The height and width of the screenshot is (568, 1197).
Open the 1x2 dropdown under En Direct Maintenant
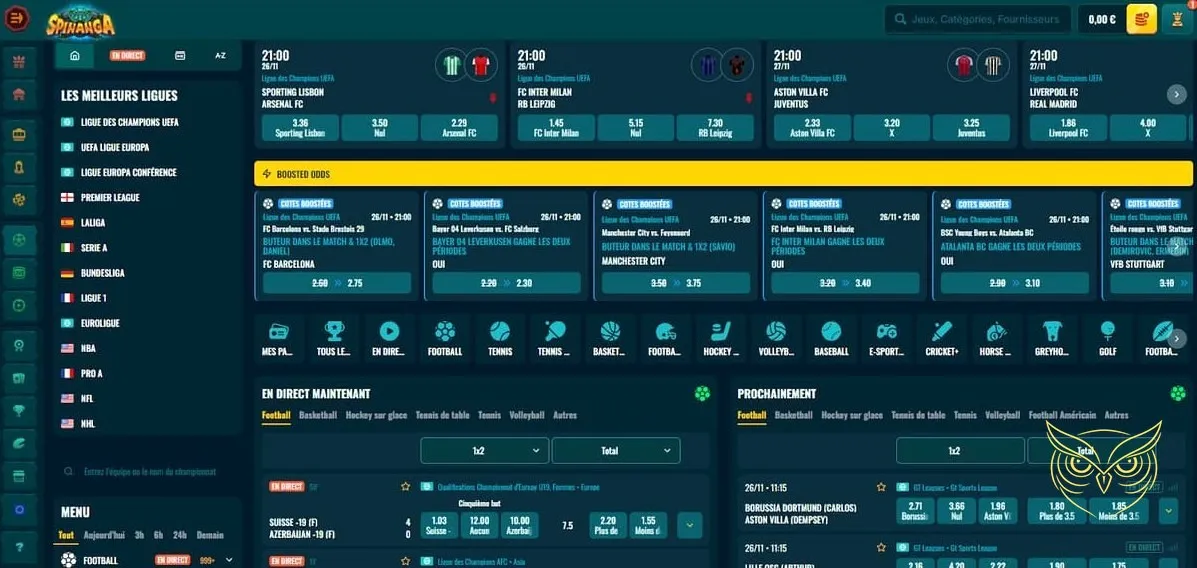pyautogui.click(x=485, y=450)
